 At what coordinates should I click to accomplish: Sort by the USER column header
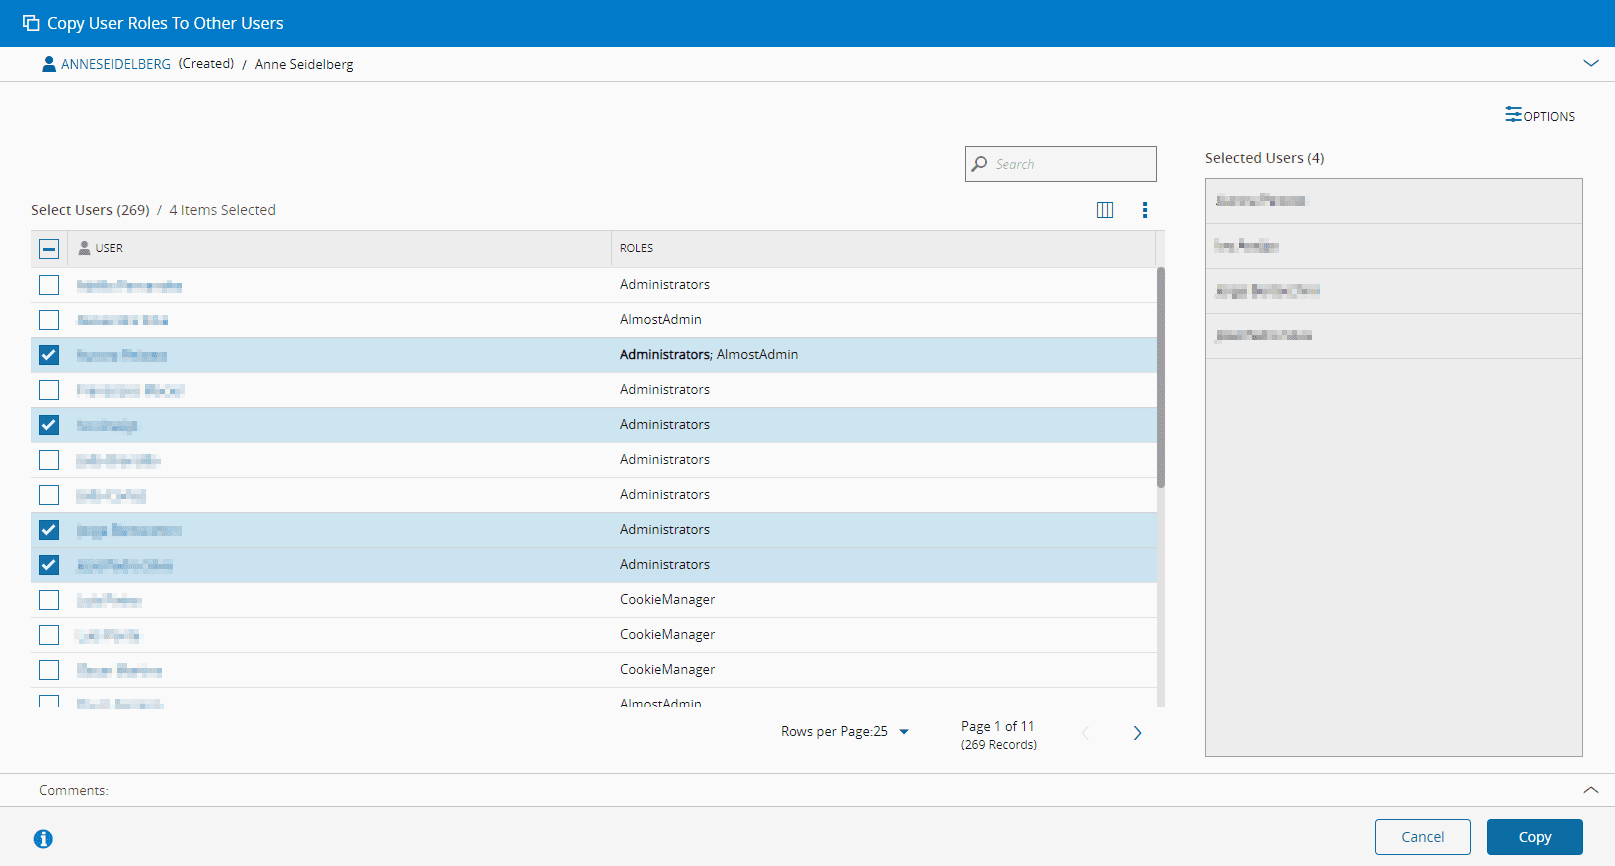109,248
